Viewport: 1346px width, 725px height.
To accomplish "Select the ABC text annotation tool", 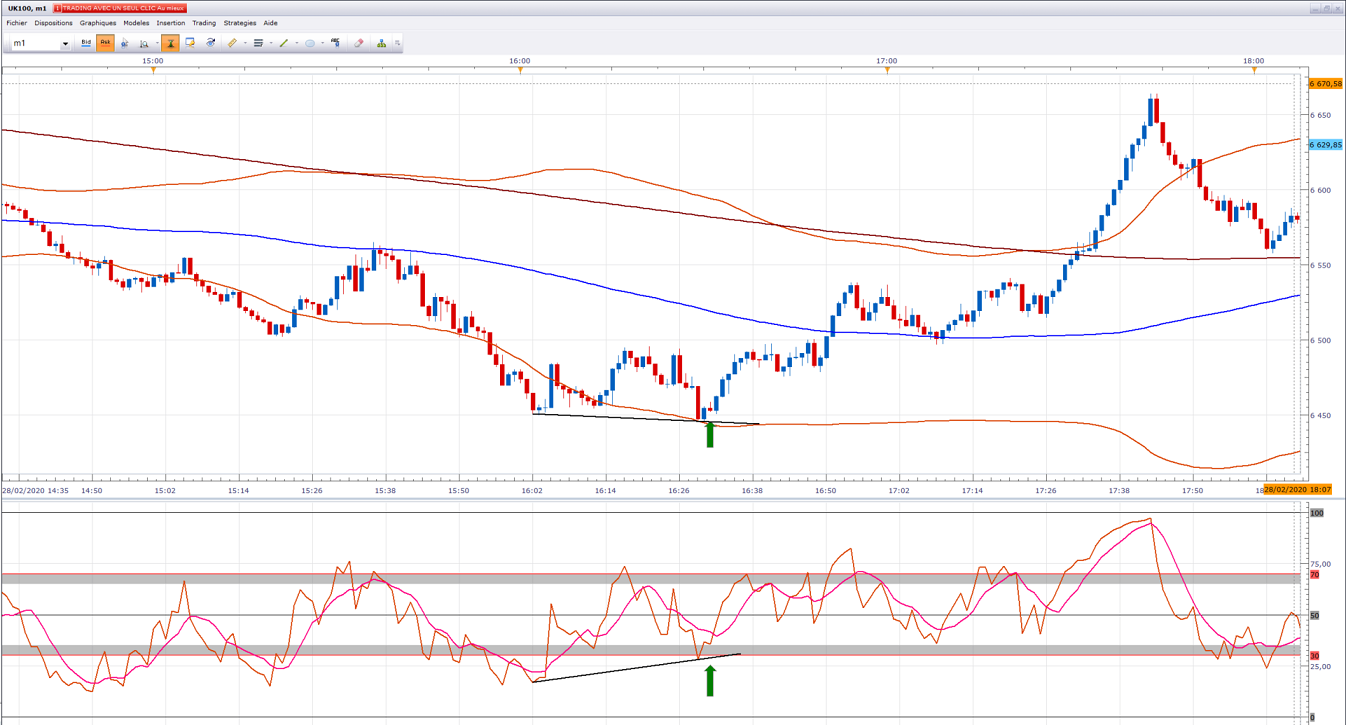I will (336, 43).
